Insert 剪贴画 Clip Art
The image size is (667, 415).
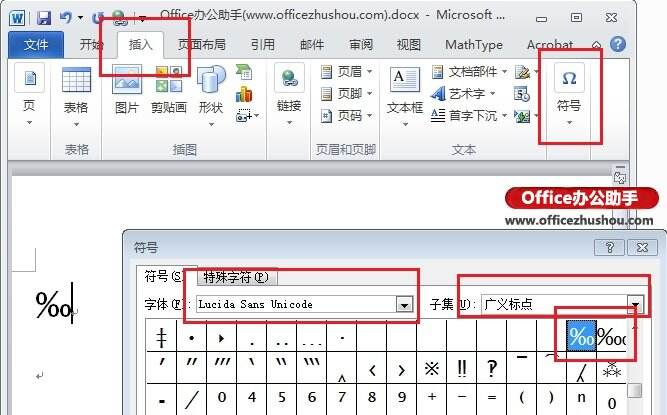point(169,90)
